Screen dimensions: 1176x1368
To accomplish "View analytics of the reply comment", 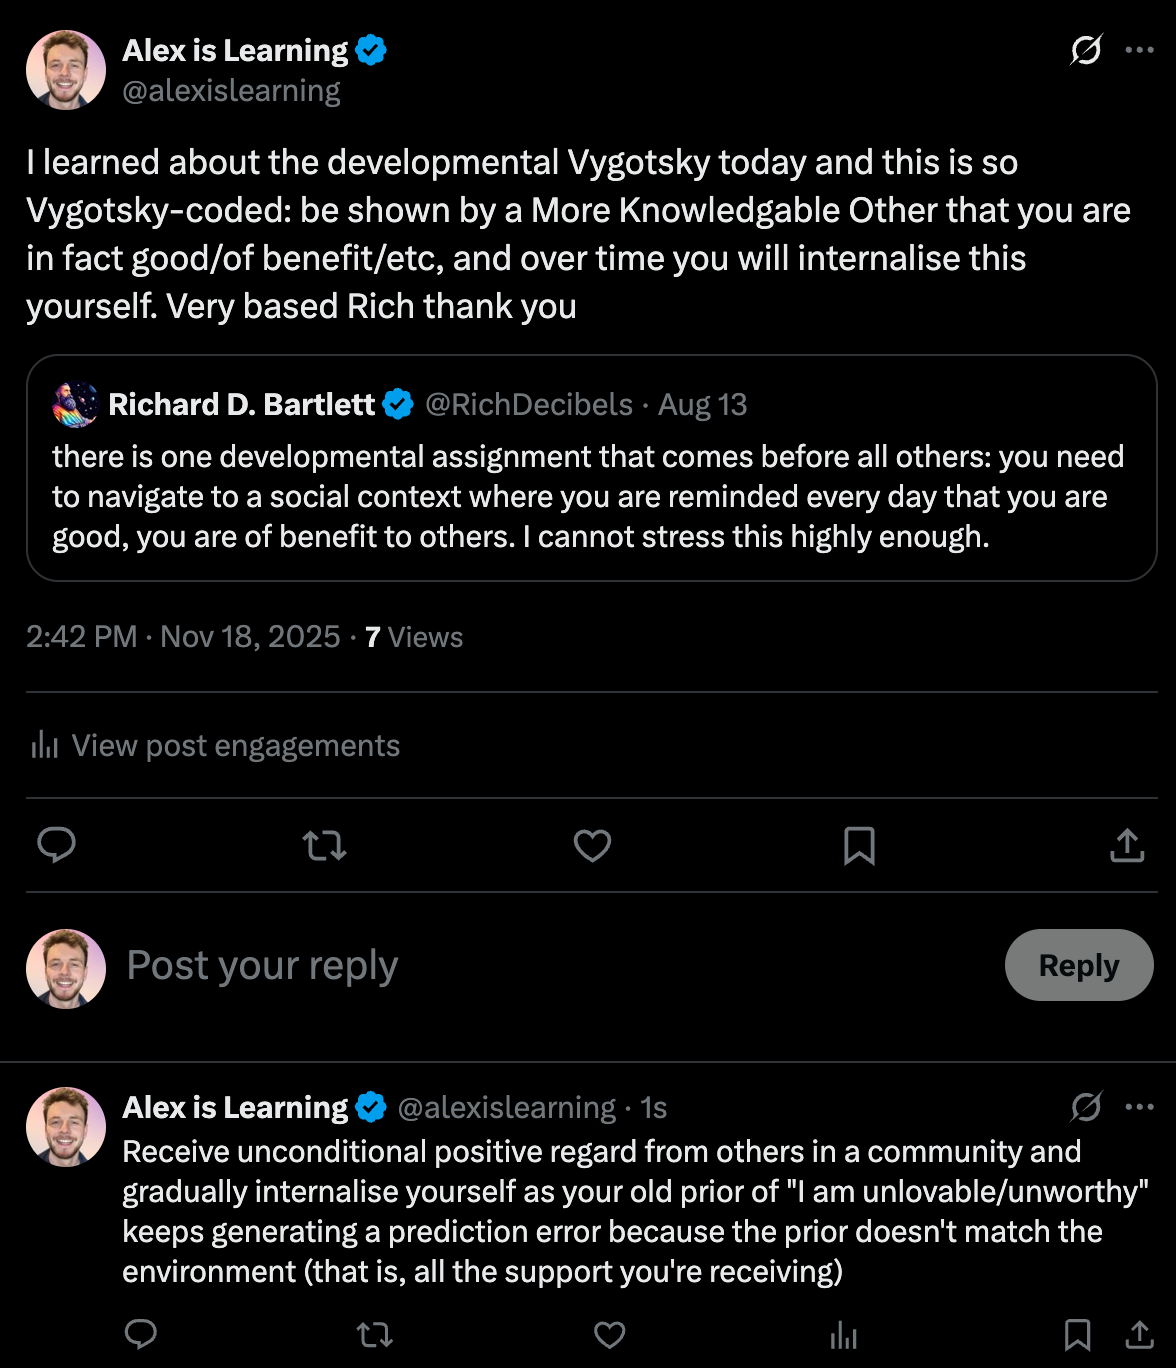I will 843,1334.
